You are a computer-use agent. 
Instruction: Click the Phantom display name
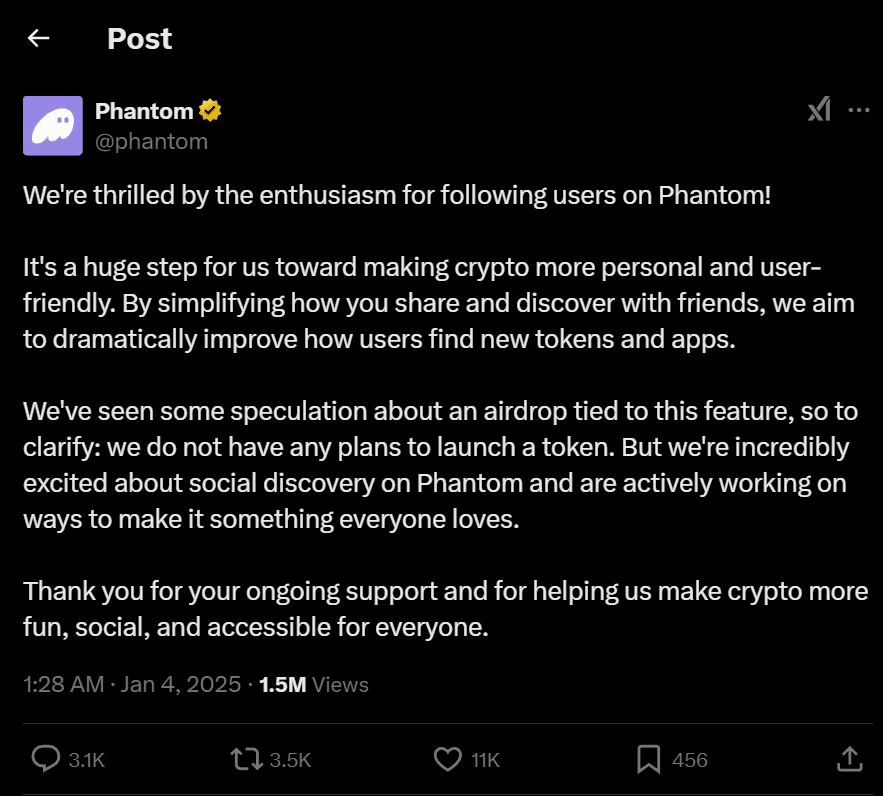point(144,111)
